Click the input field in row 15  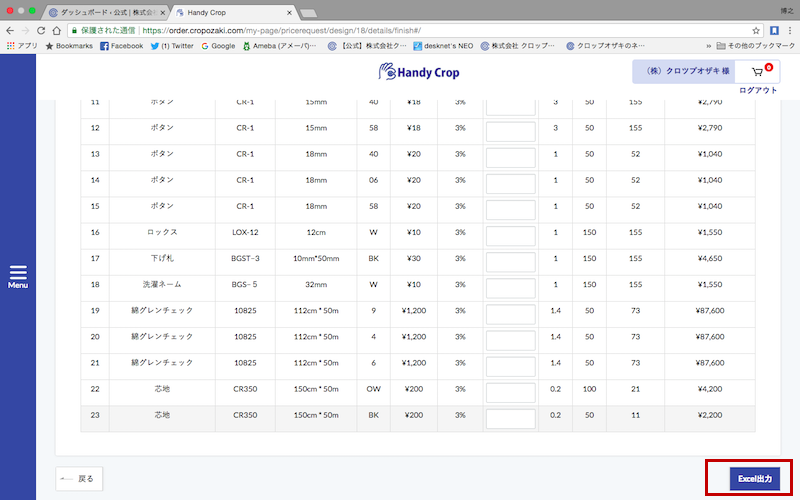[511, 209]
